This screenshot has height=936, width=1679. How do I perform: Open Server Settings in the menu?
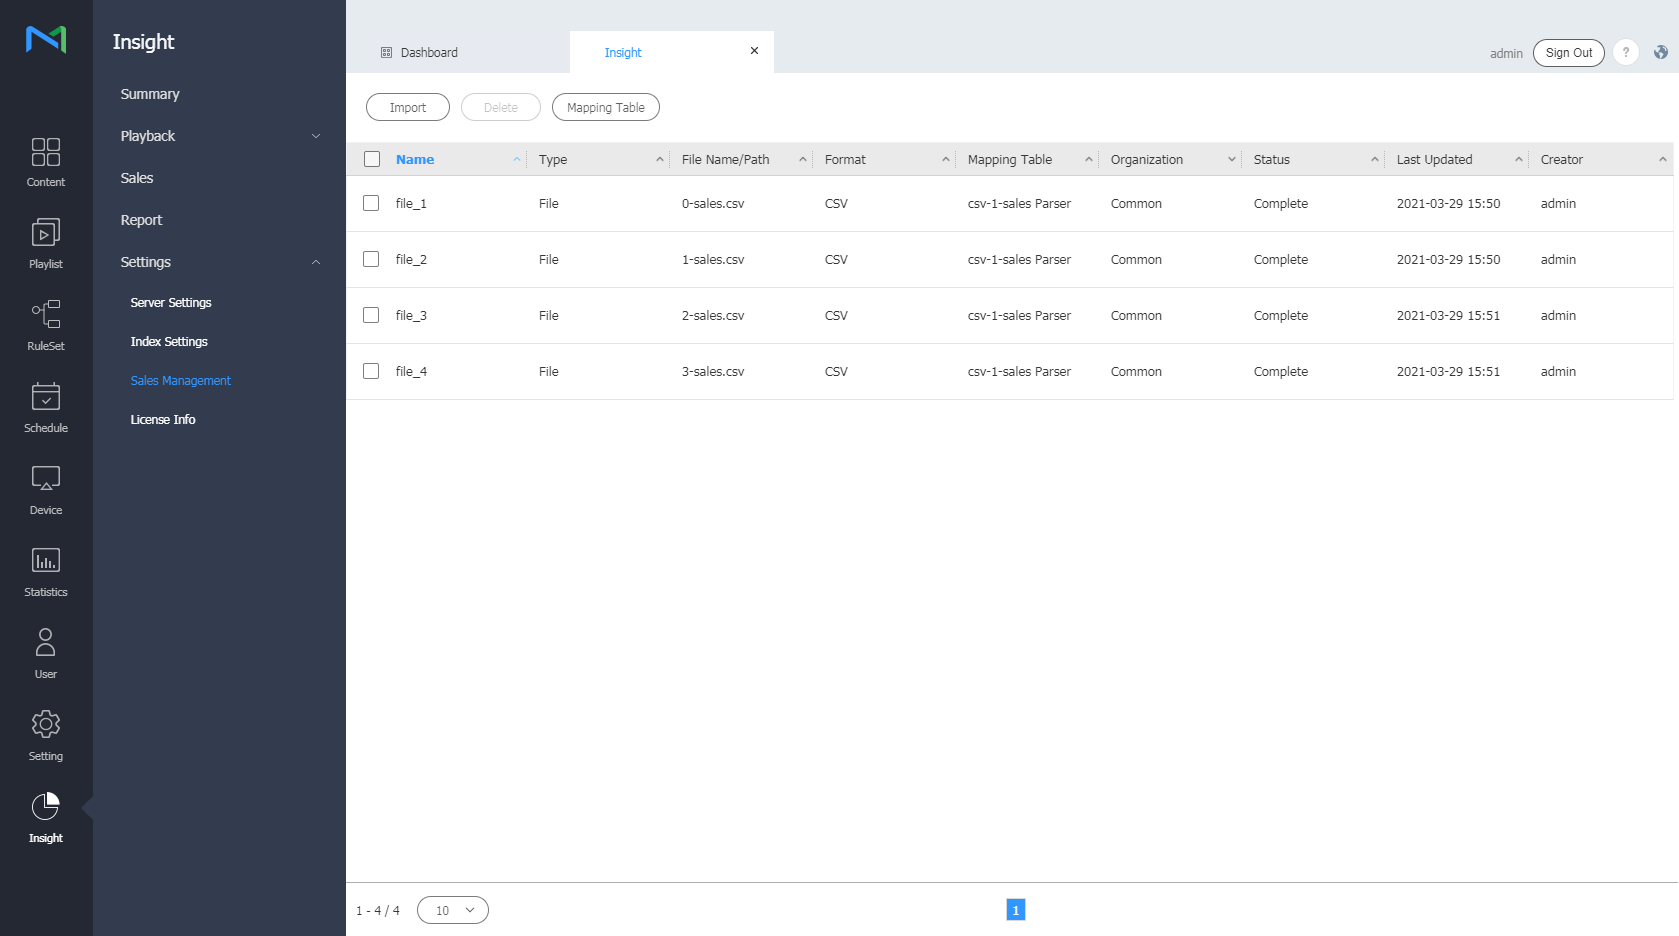pos(171,303)
